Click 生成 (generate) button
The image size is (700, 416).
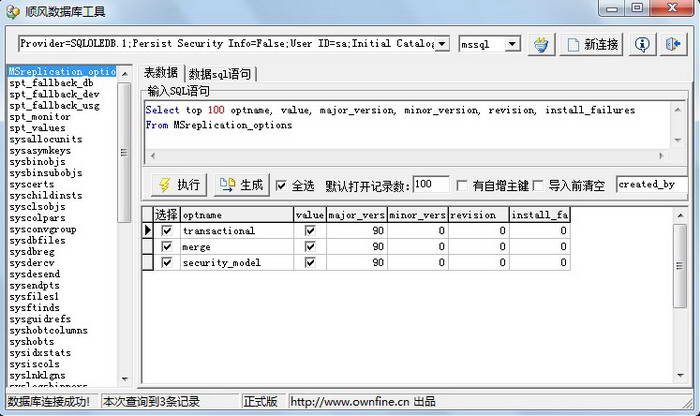[241, 185]
